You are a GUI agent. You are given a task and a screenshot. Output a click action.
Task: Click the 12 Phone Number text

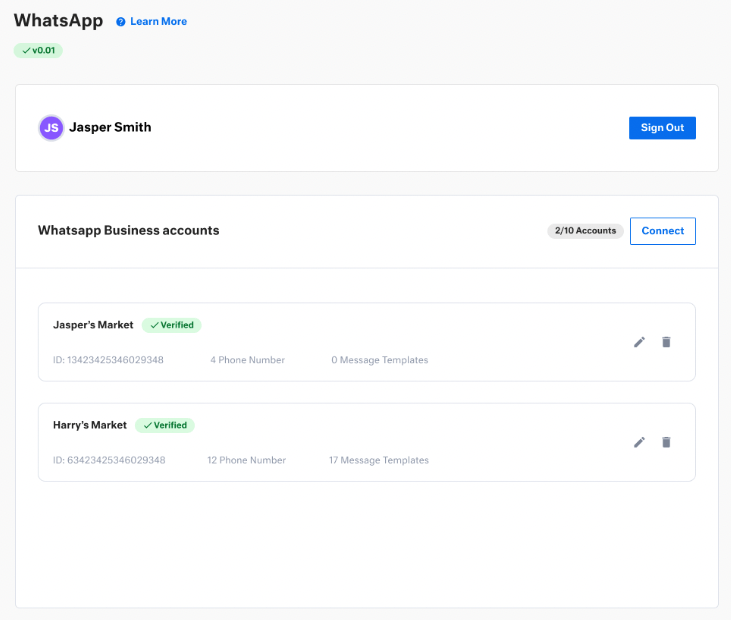(247, 460)
